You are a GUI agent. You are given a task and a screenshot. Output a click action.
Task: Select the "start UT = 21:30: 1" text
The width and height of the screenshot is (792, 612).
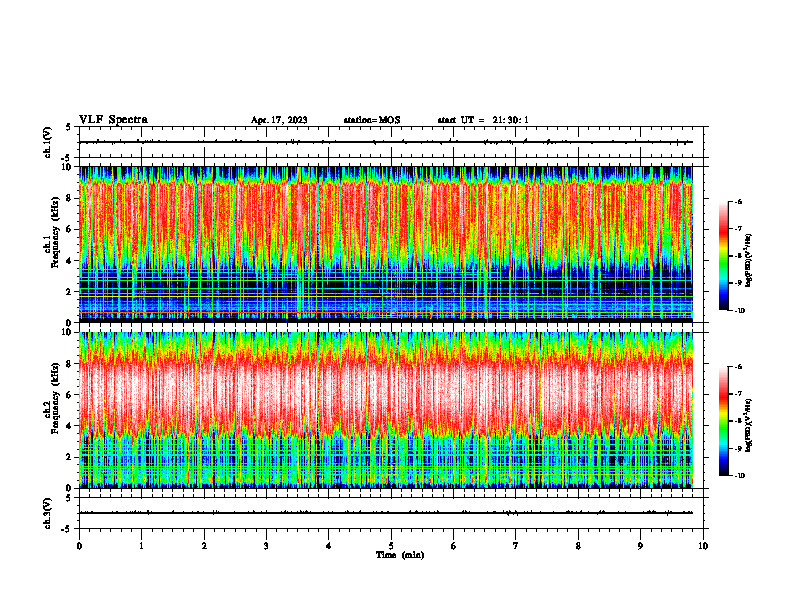[x=483, y=120]
